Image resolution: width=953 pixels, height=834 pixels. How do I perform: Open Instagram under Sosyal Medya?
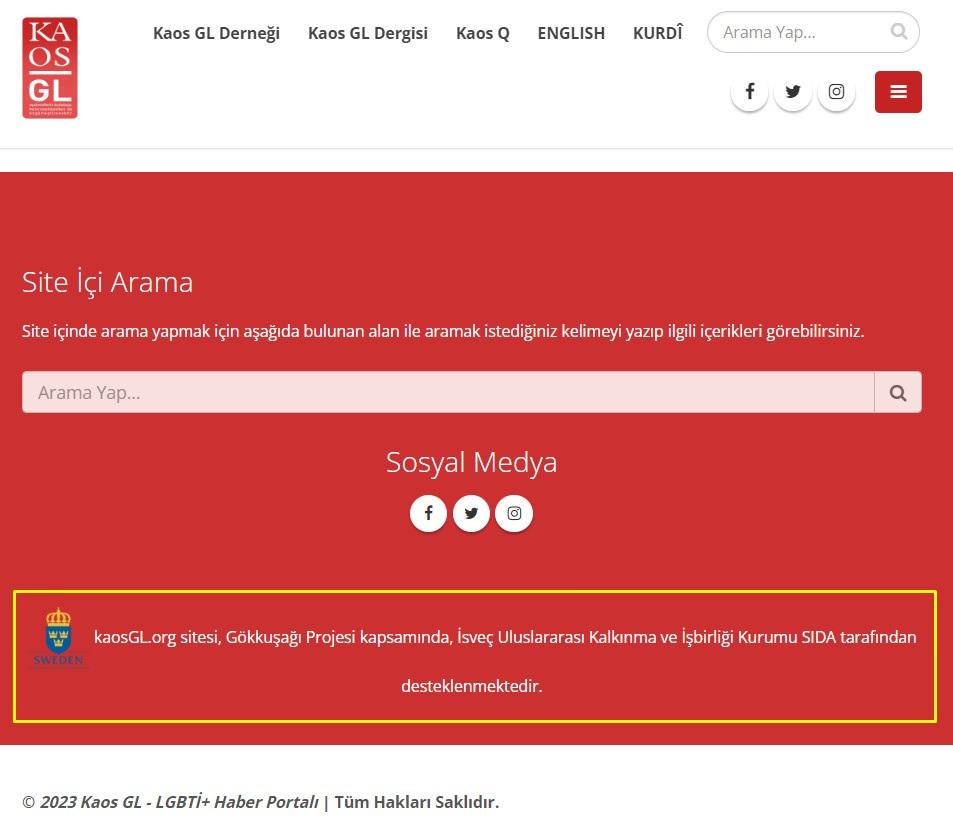click(514, 514)
